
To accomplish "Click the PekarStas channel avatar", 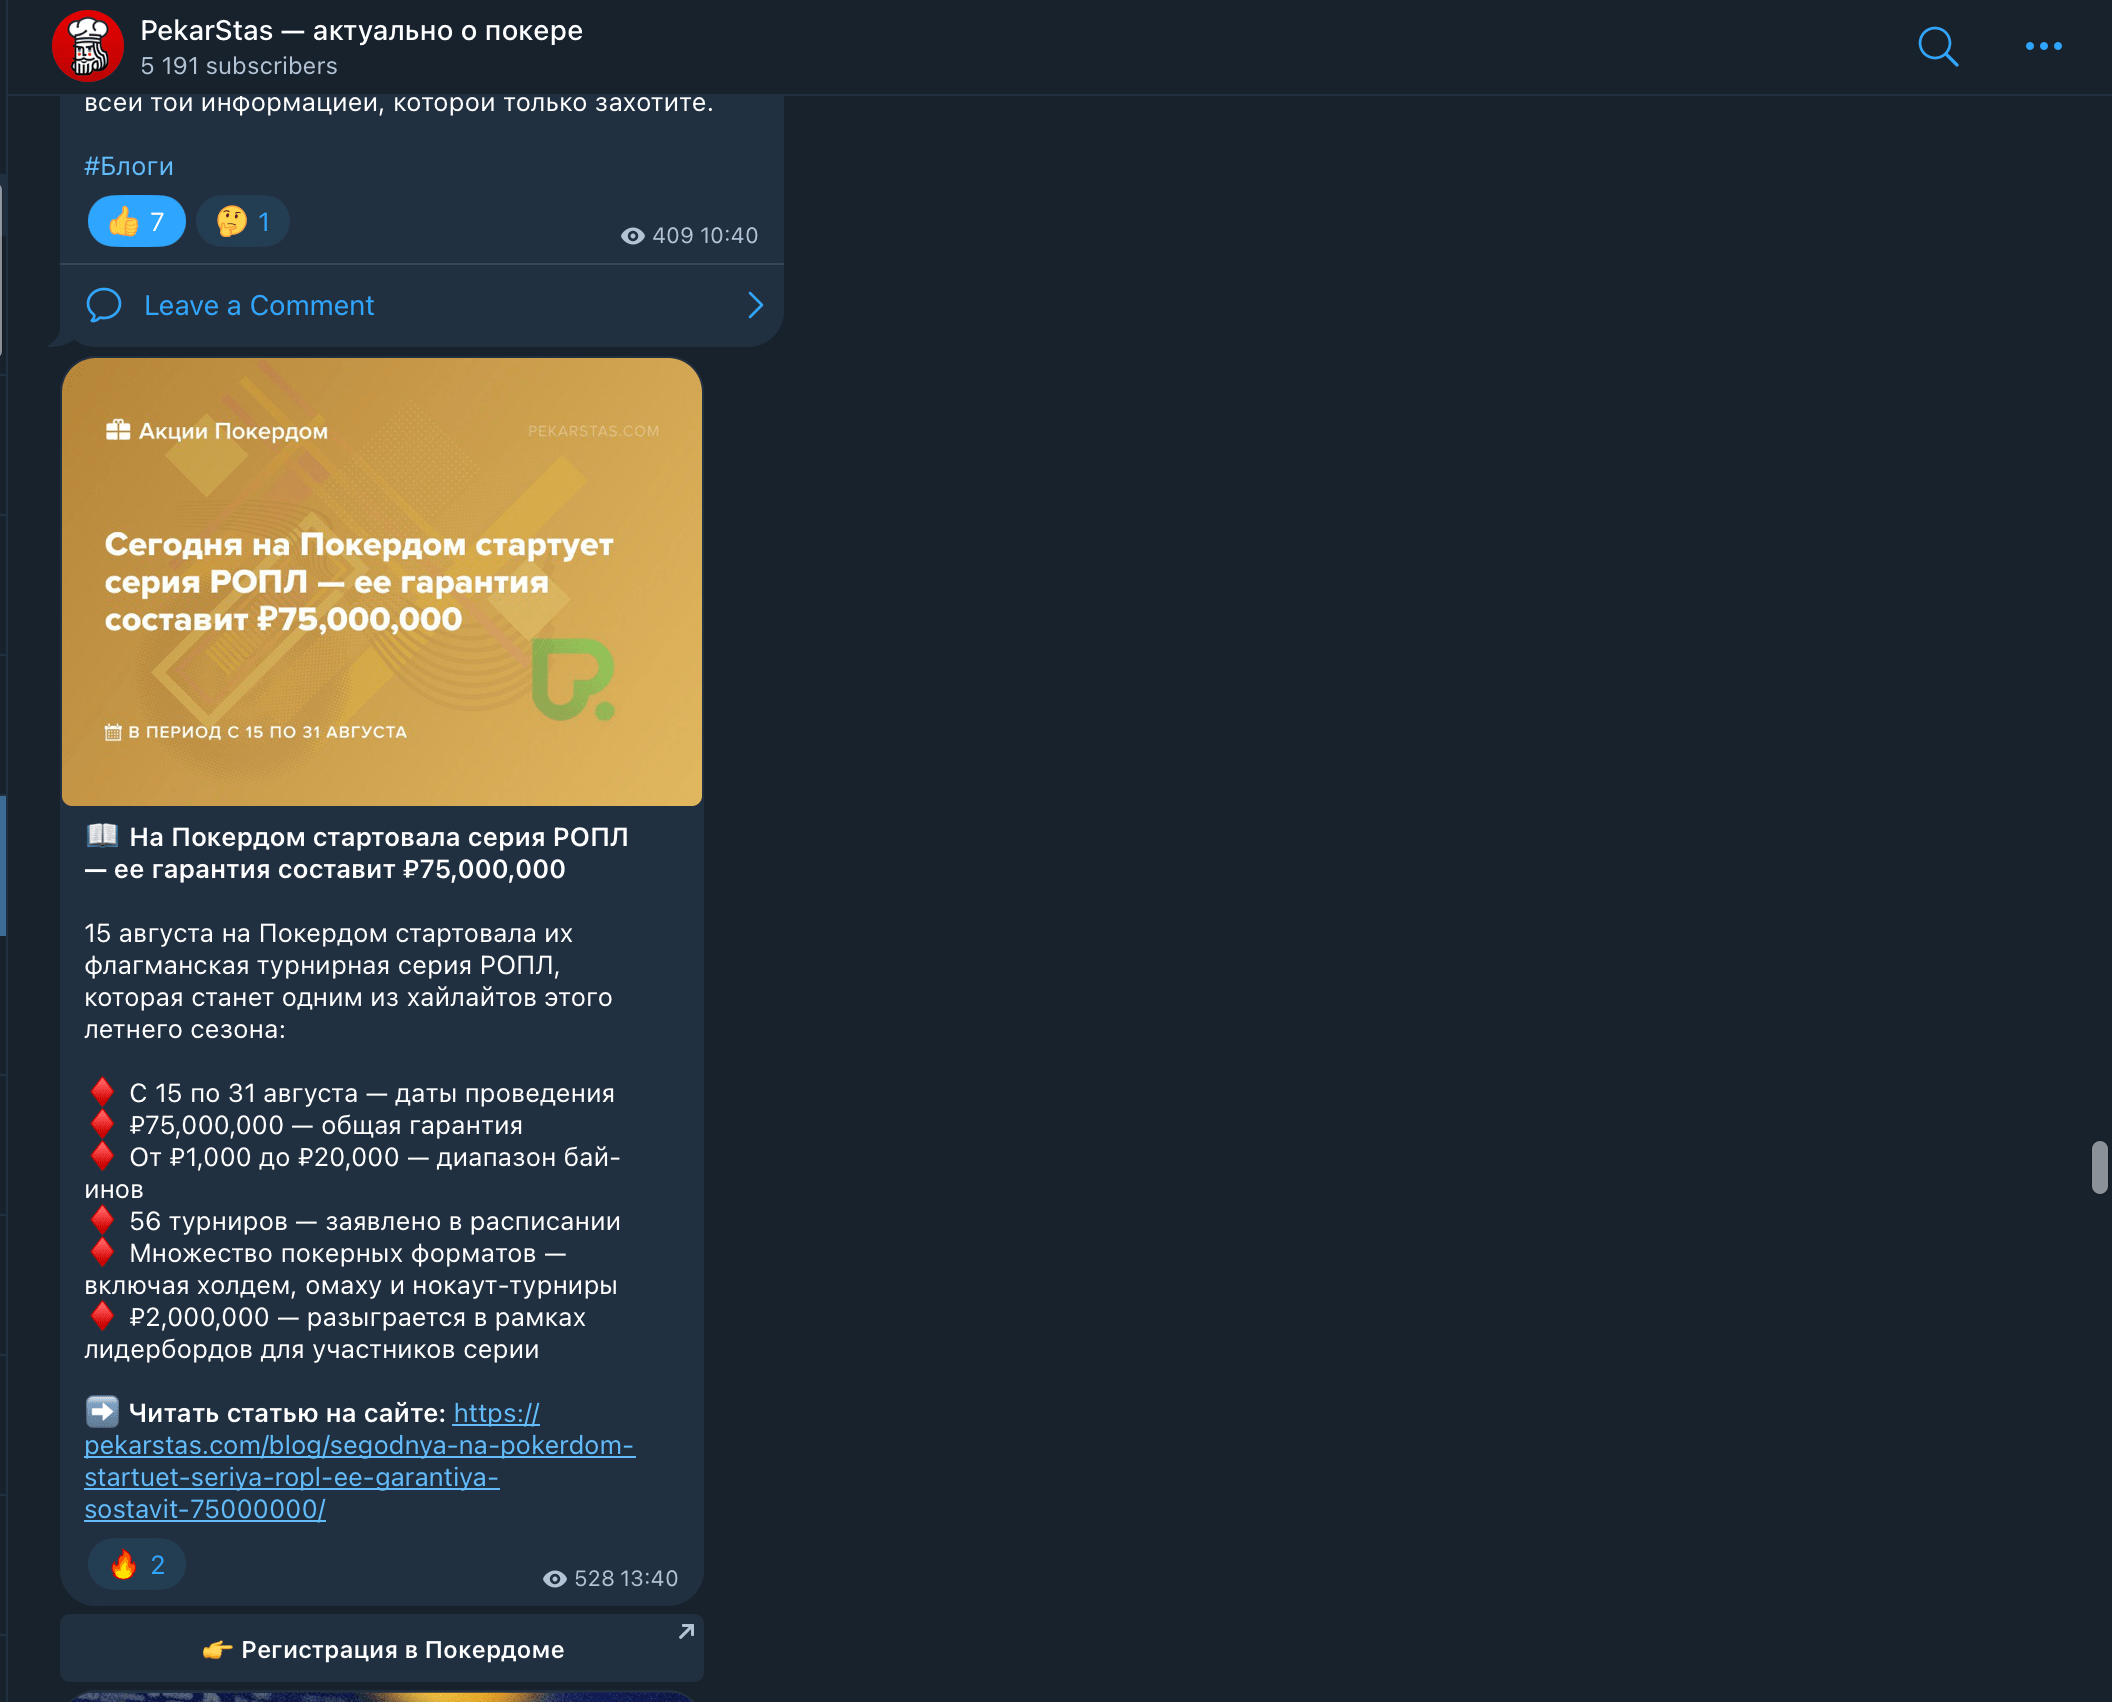I will coord(88,46).
